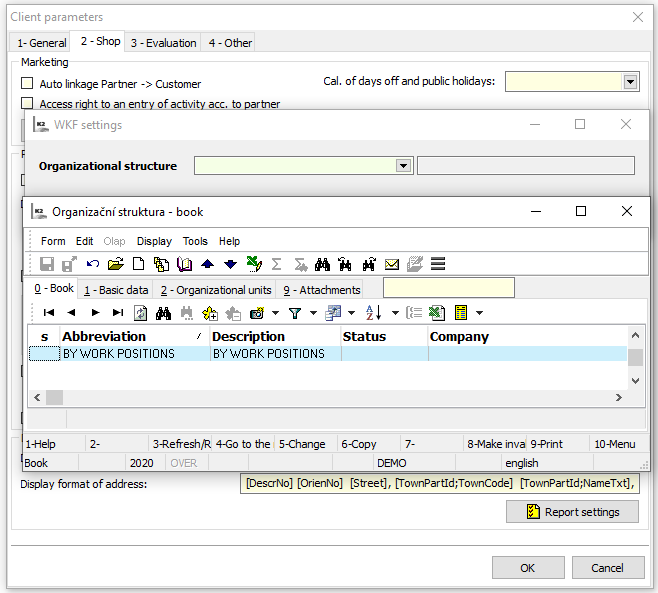Click the Report settings button

click(x=572, y=512)
